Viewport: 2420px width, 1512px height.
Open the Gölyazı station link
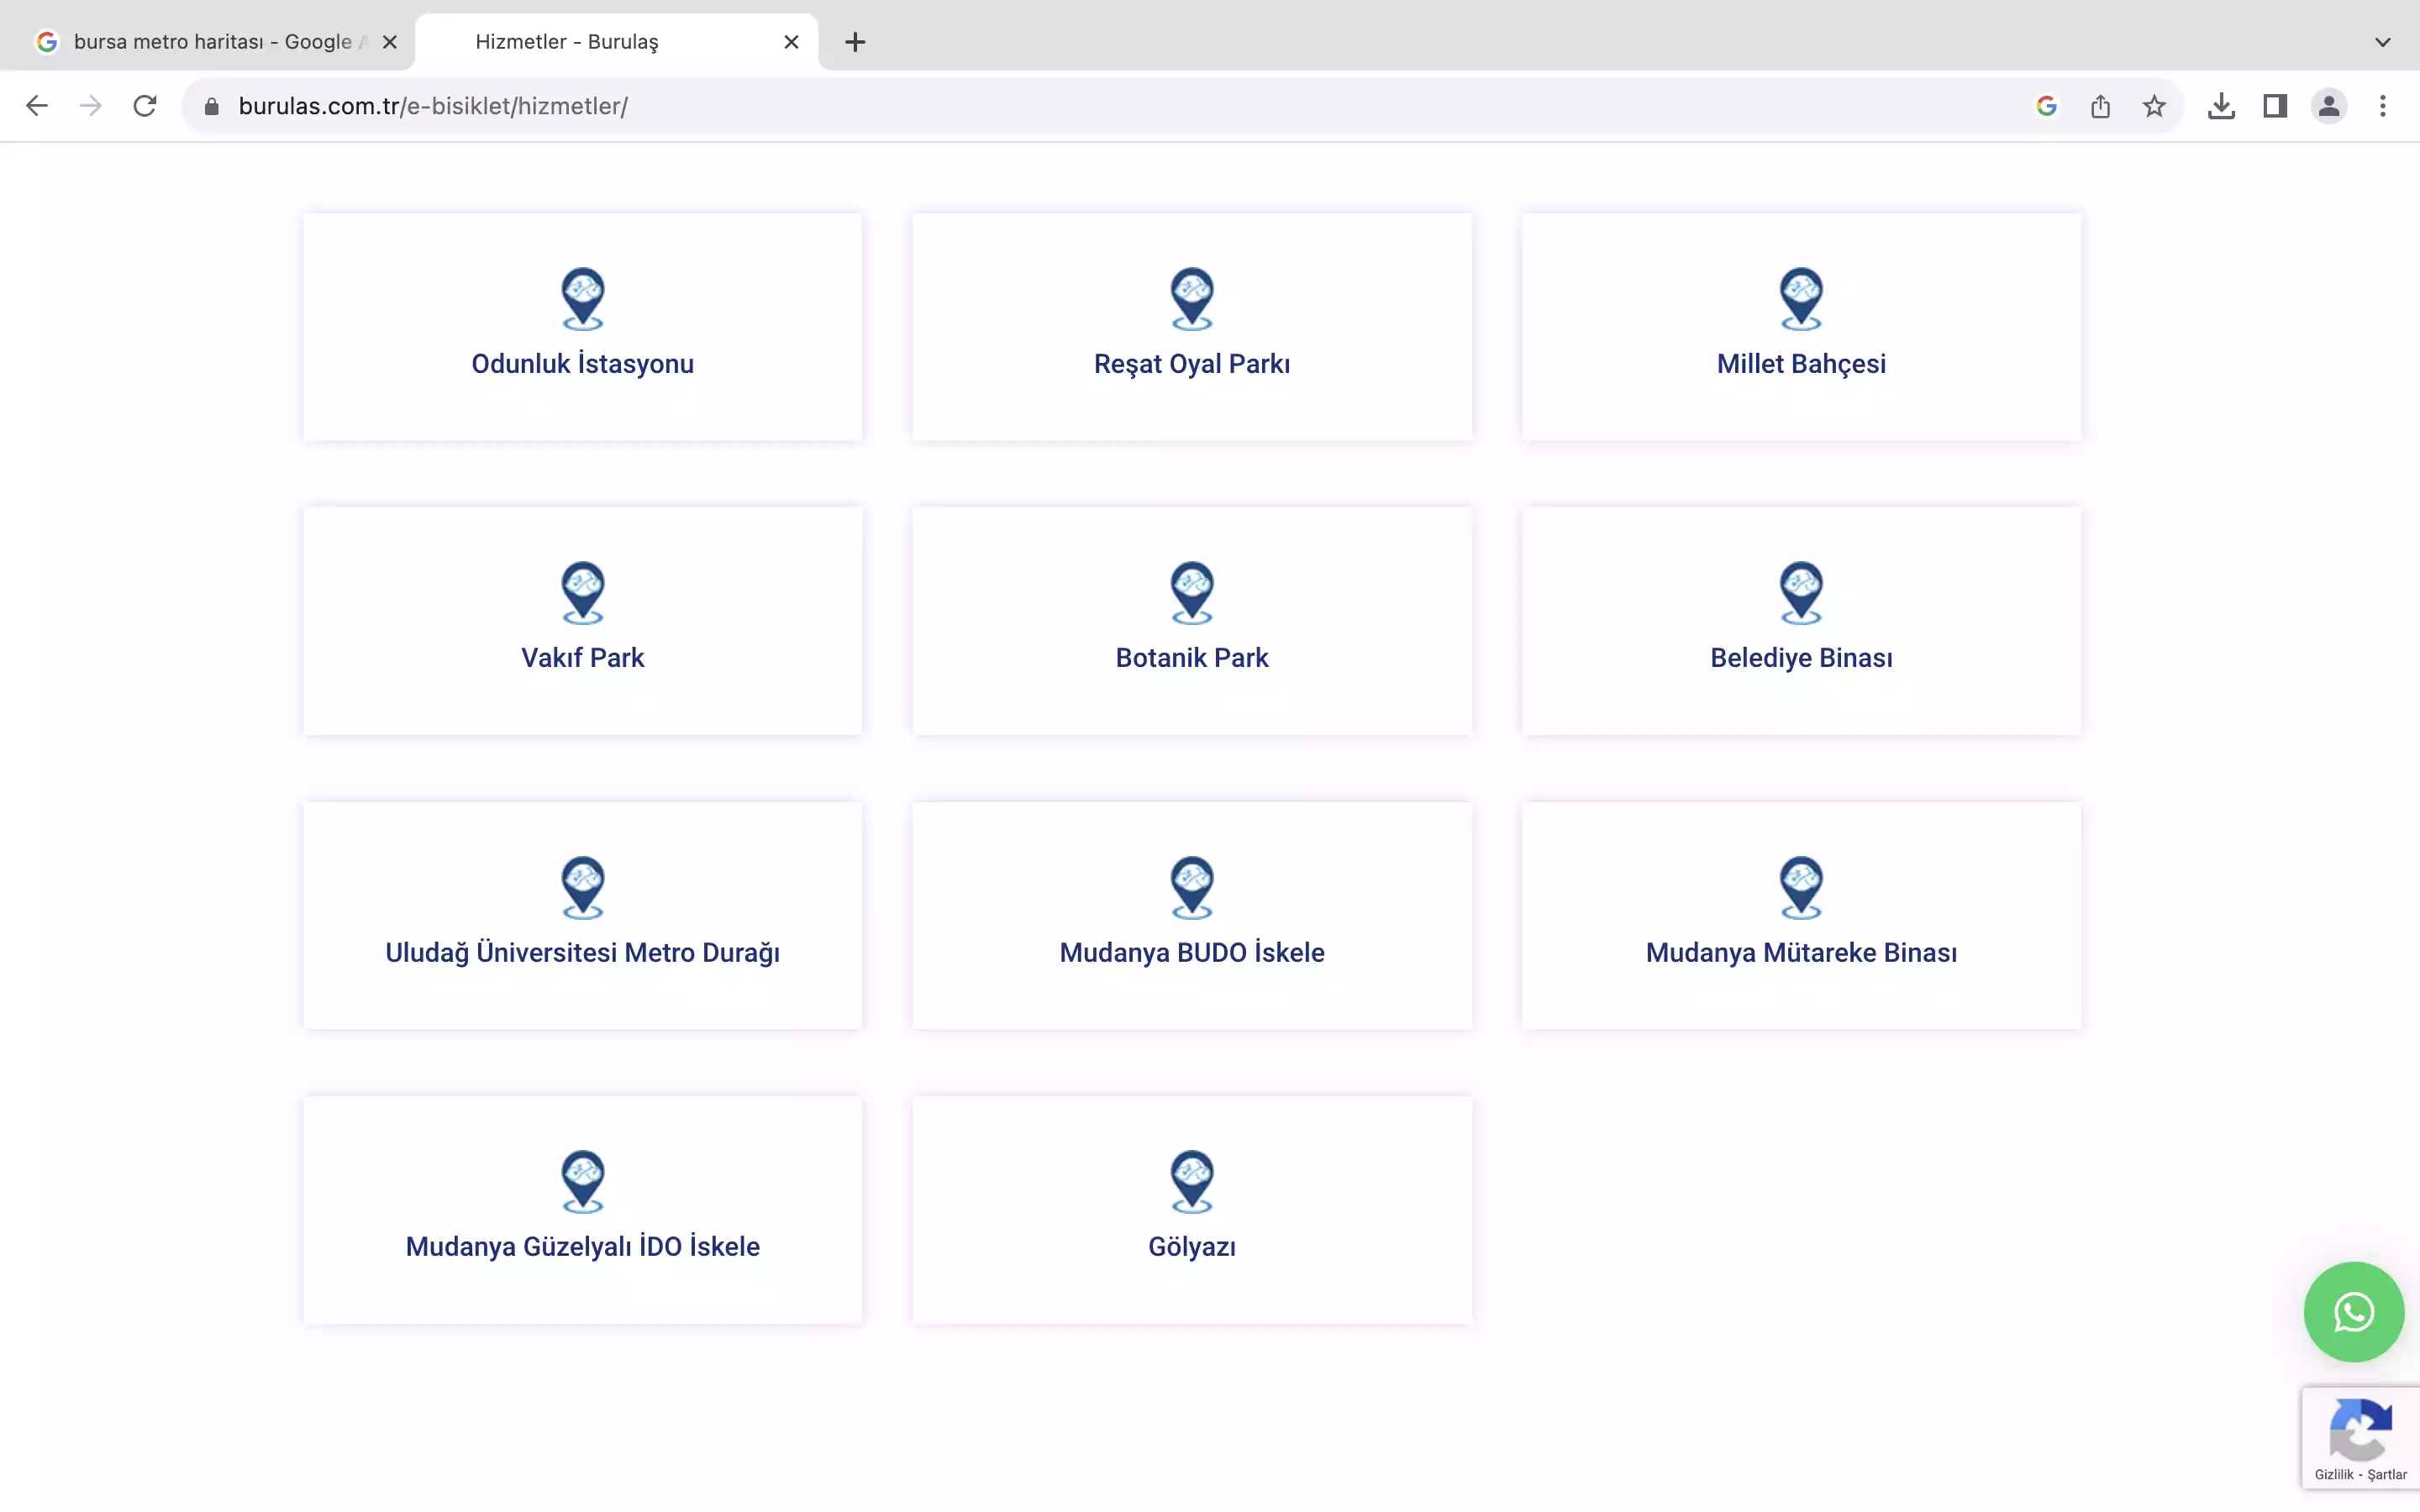pos(1192,1247)
